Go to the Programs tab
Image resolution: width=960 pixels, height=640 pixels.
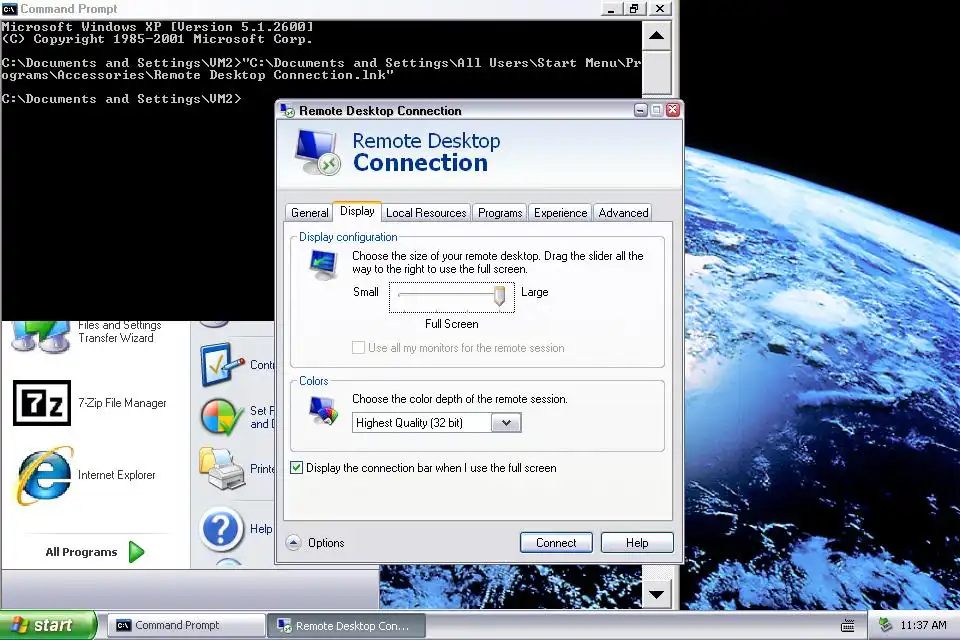coord(500,213)
